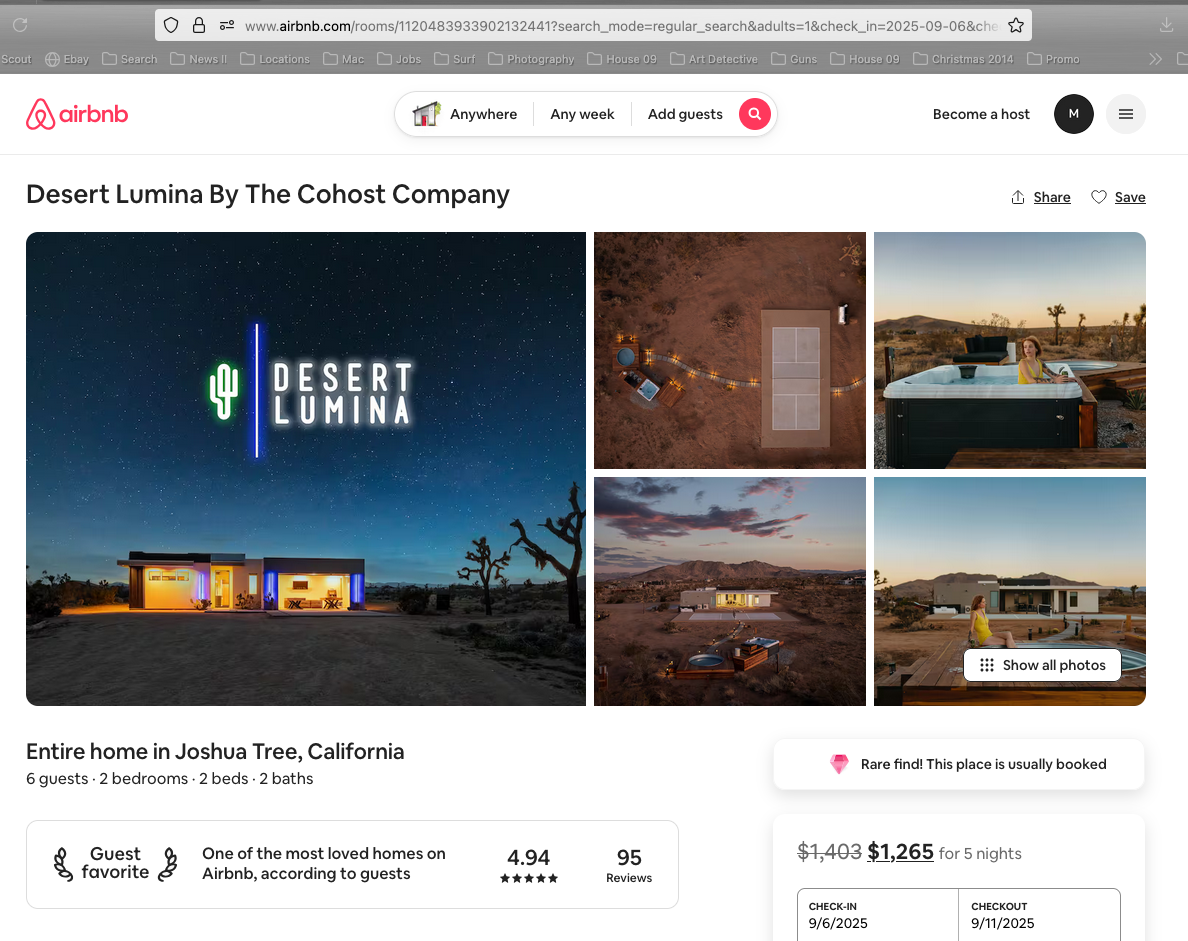Open the hot tub photo thumbnail
This screenshot has width=1188, height=941.
pyautogui.click(x=1009, y=350)
